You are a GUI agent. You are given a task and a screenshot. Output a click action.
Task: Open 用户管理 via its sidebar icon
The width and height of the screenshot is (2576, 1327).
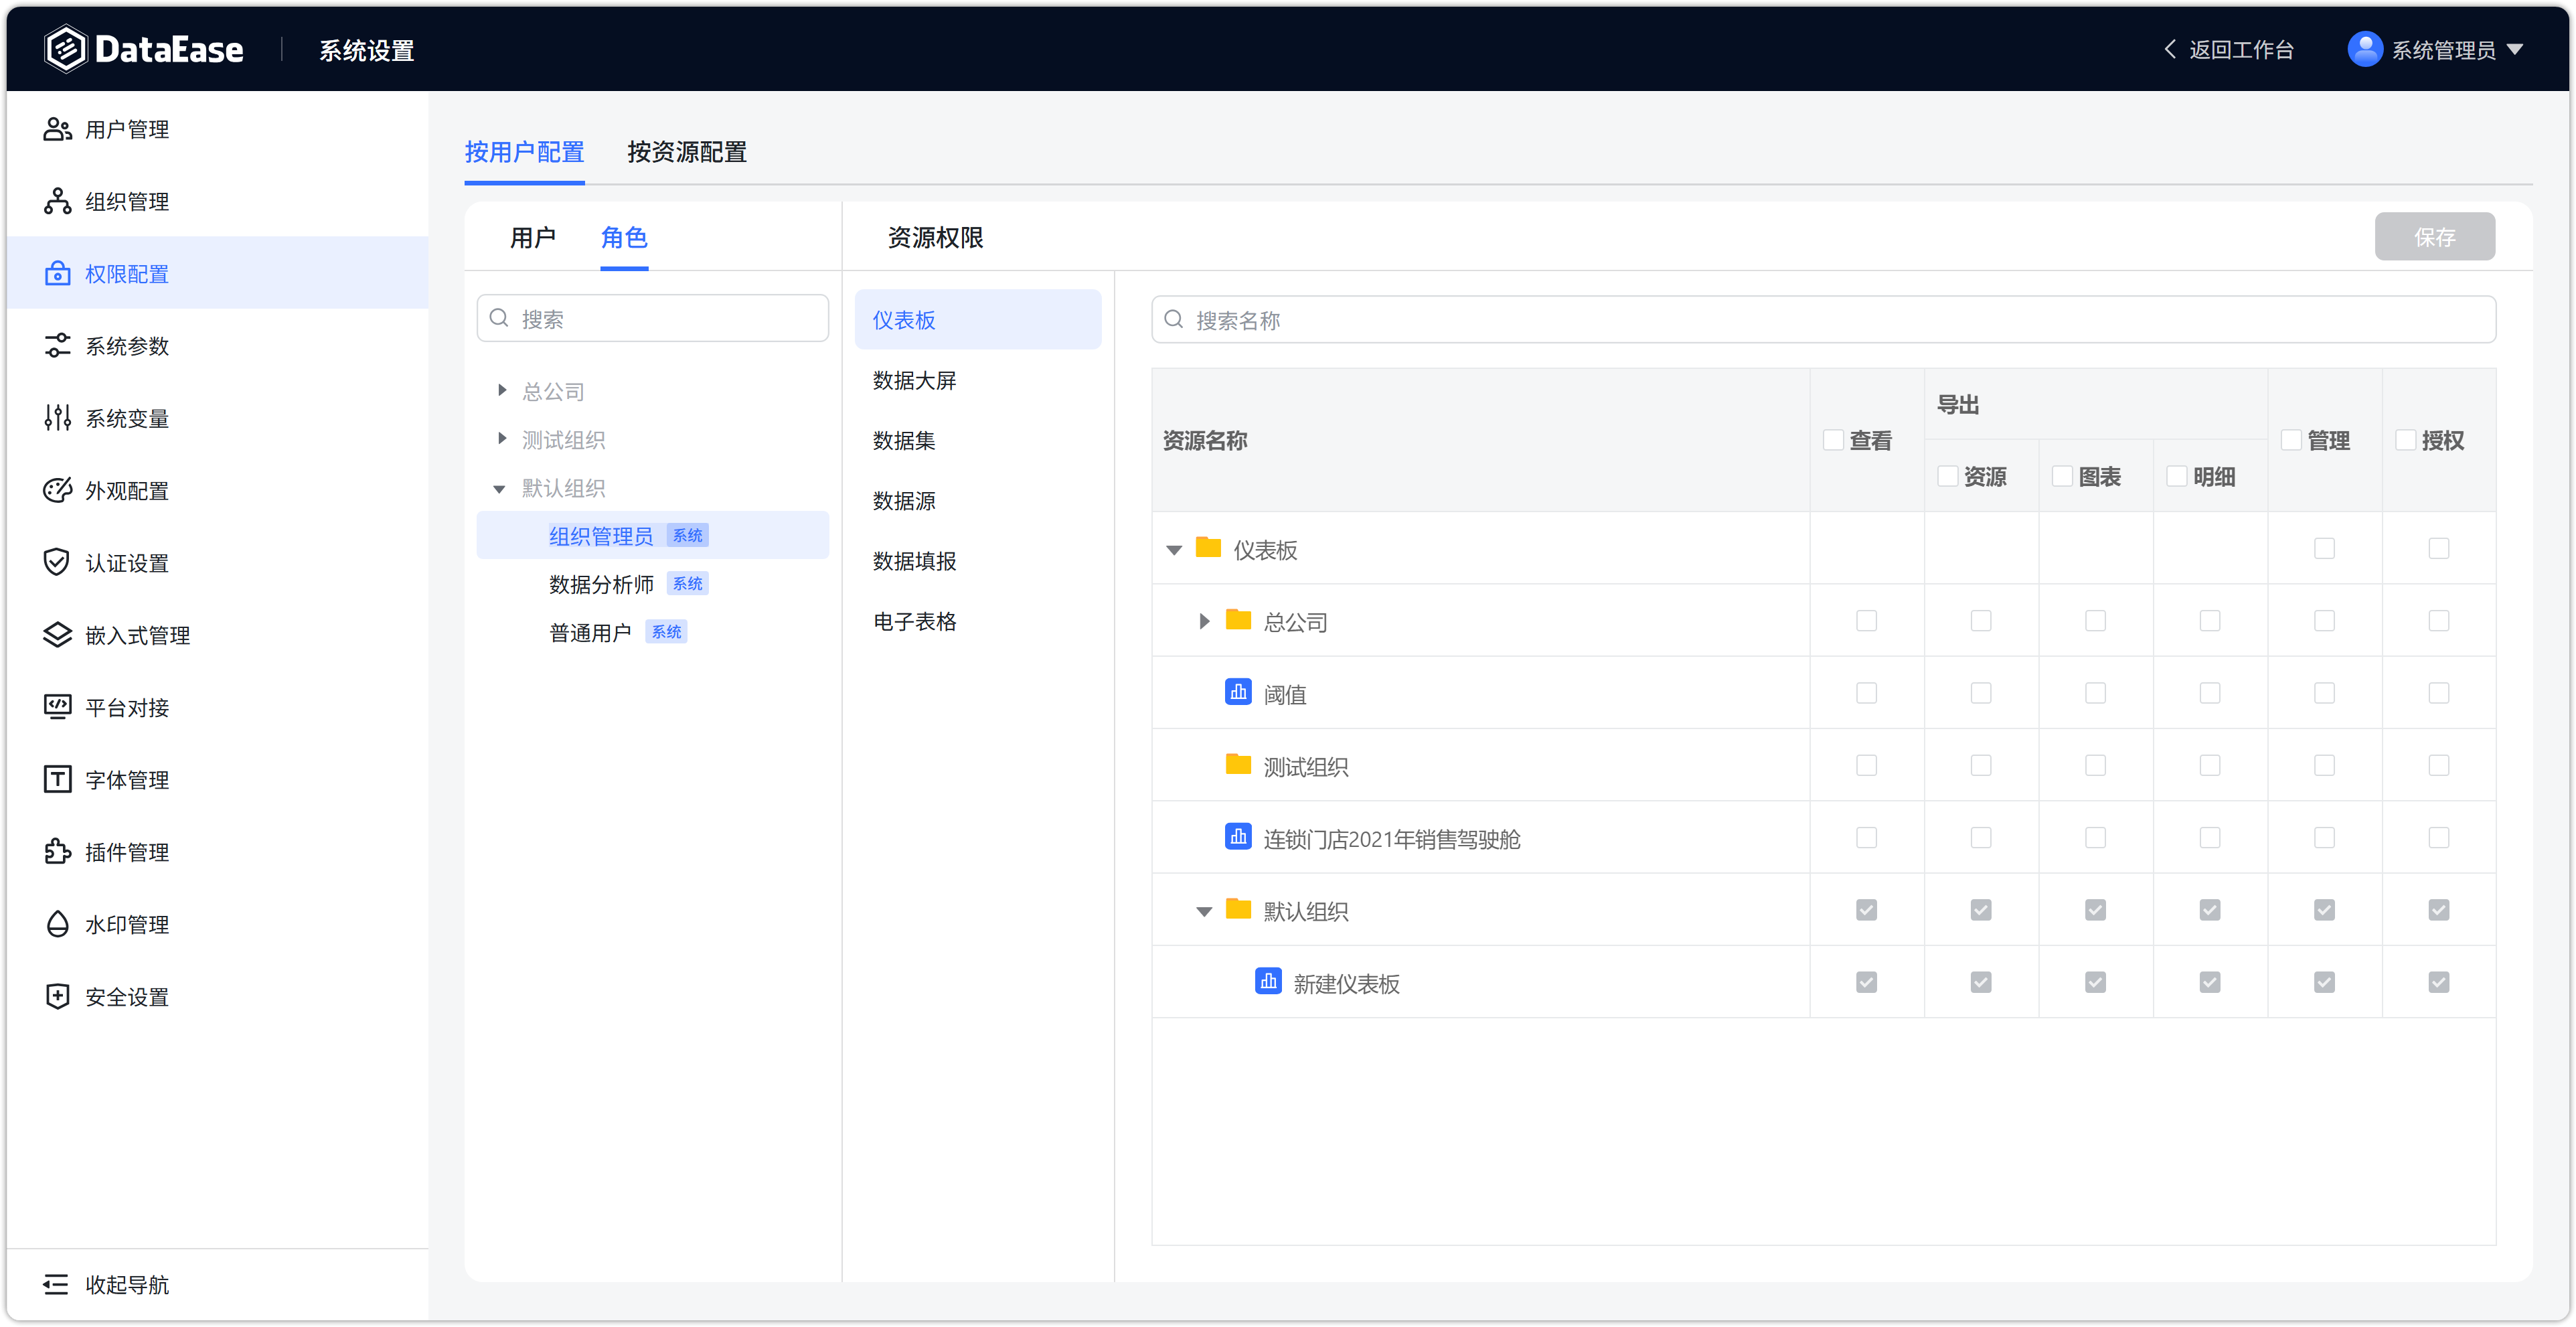pos(58,129)
